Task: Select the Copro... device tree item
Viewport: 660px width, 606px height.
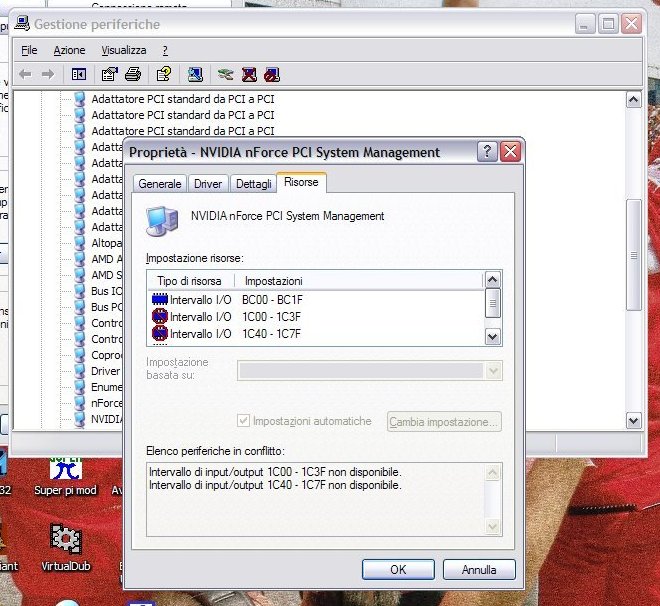Action: coord(107,355)
